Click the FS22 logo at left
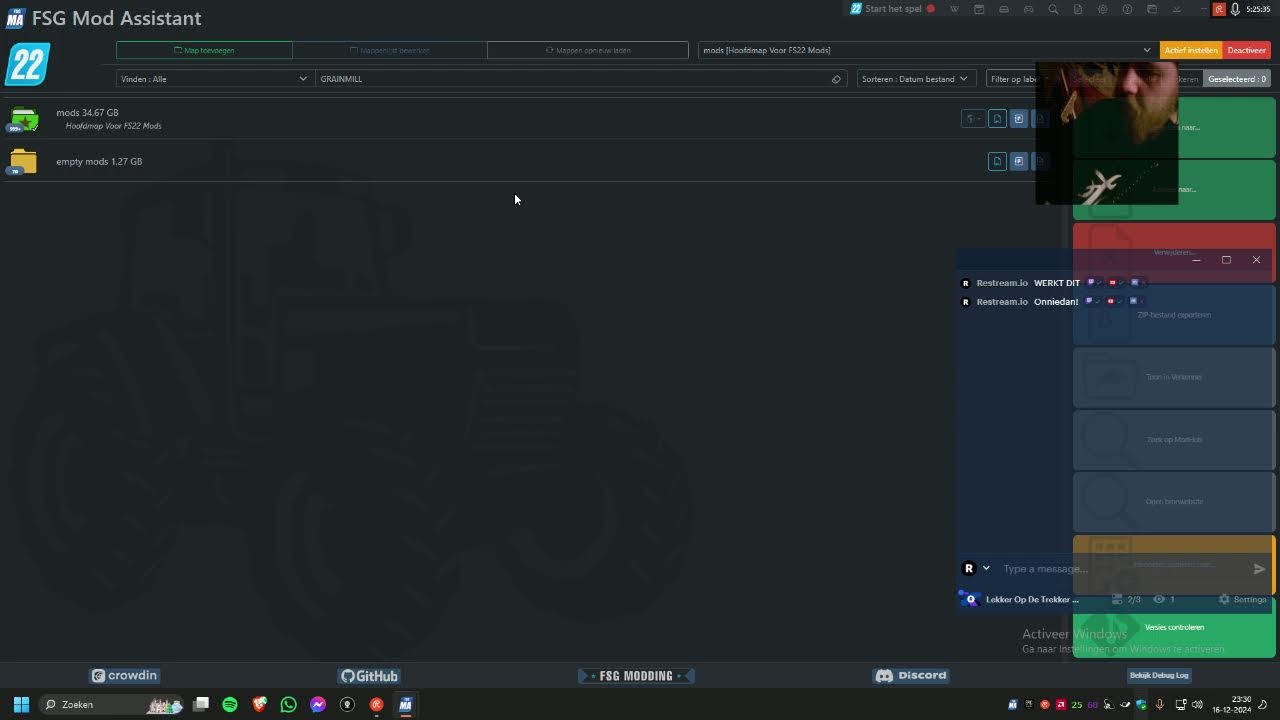 pos(27,65)
